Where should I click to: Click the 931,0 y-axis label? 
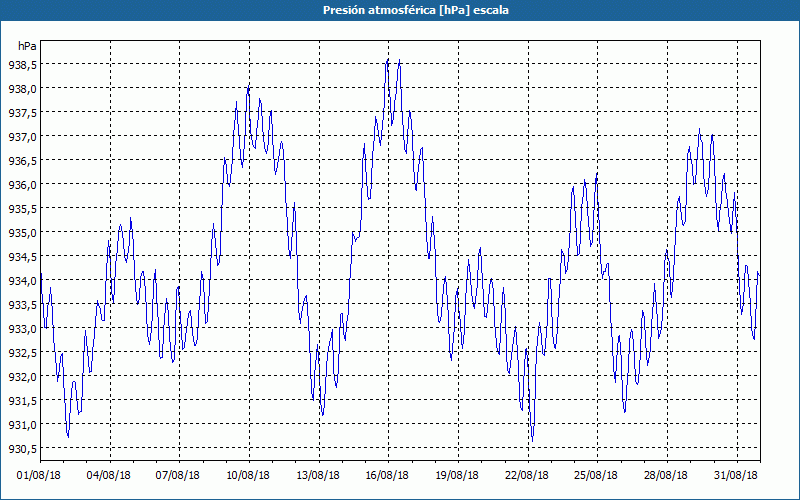point(22,424)
